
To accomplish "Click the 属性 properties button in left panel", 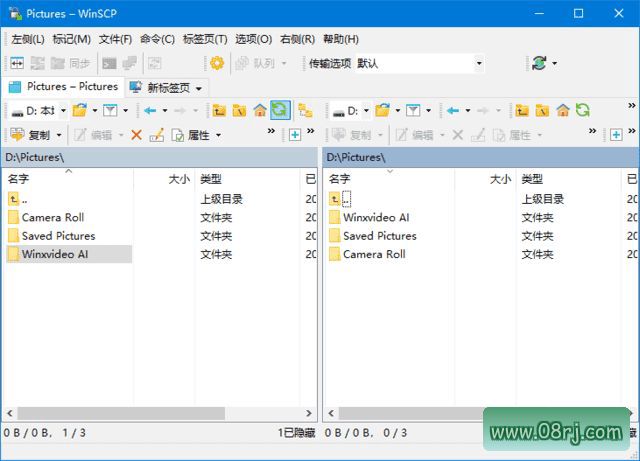I will (x=191, y=135).
